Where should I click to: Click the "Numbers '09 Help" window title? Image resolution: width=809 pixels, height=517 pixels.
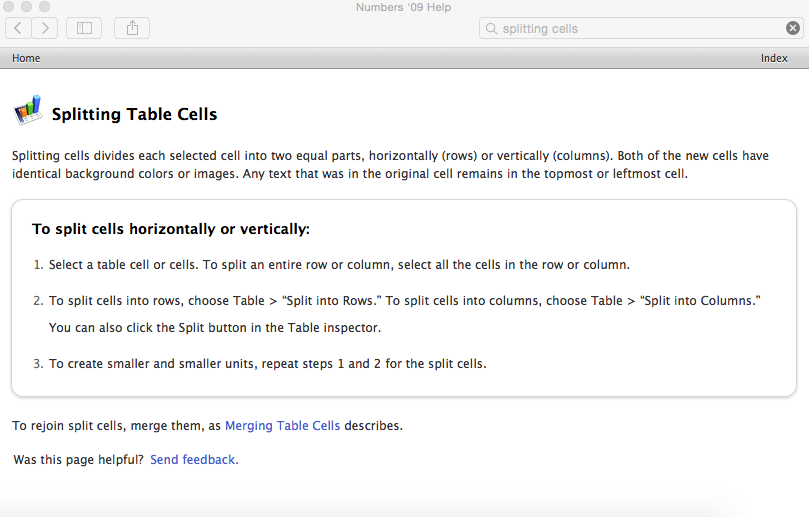click(x=403, y=7)
